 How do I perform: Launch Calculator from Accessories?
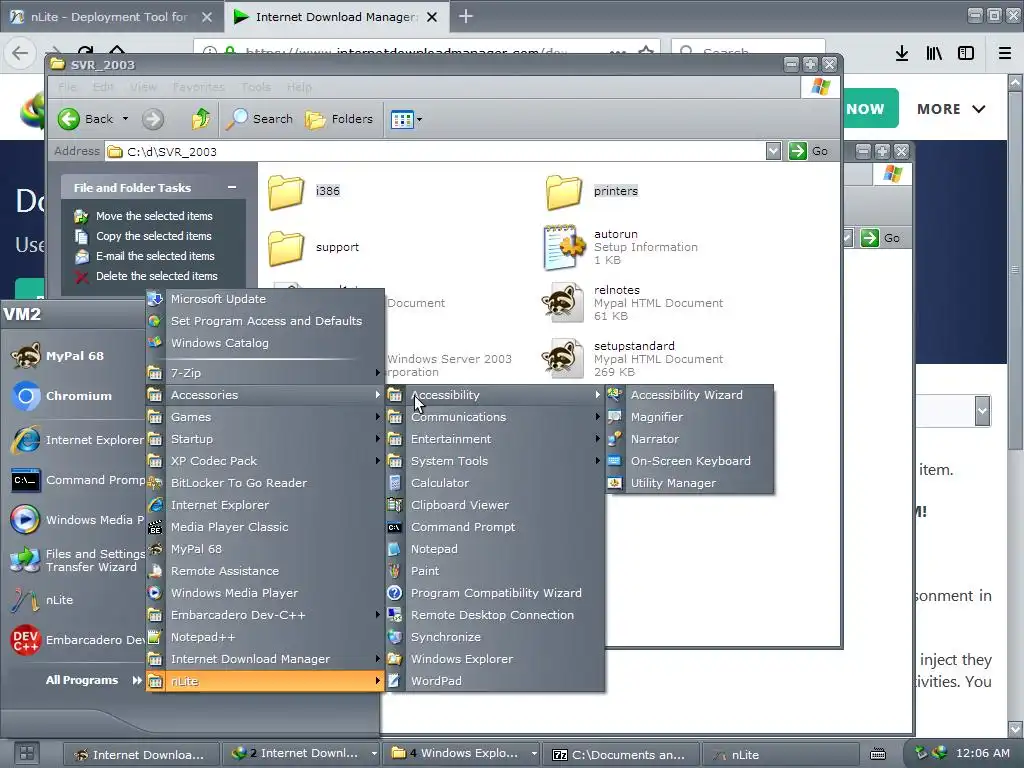pyautogui.click(x=494, y=483)
